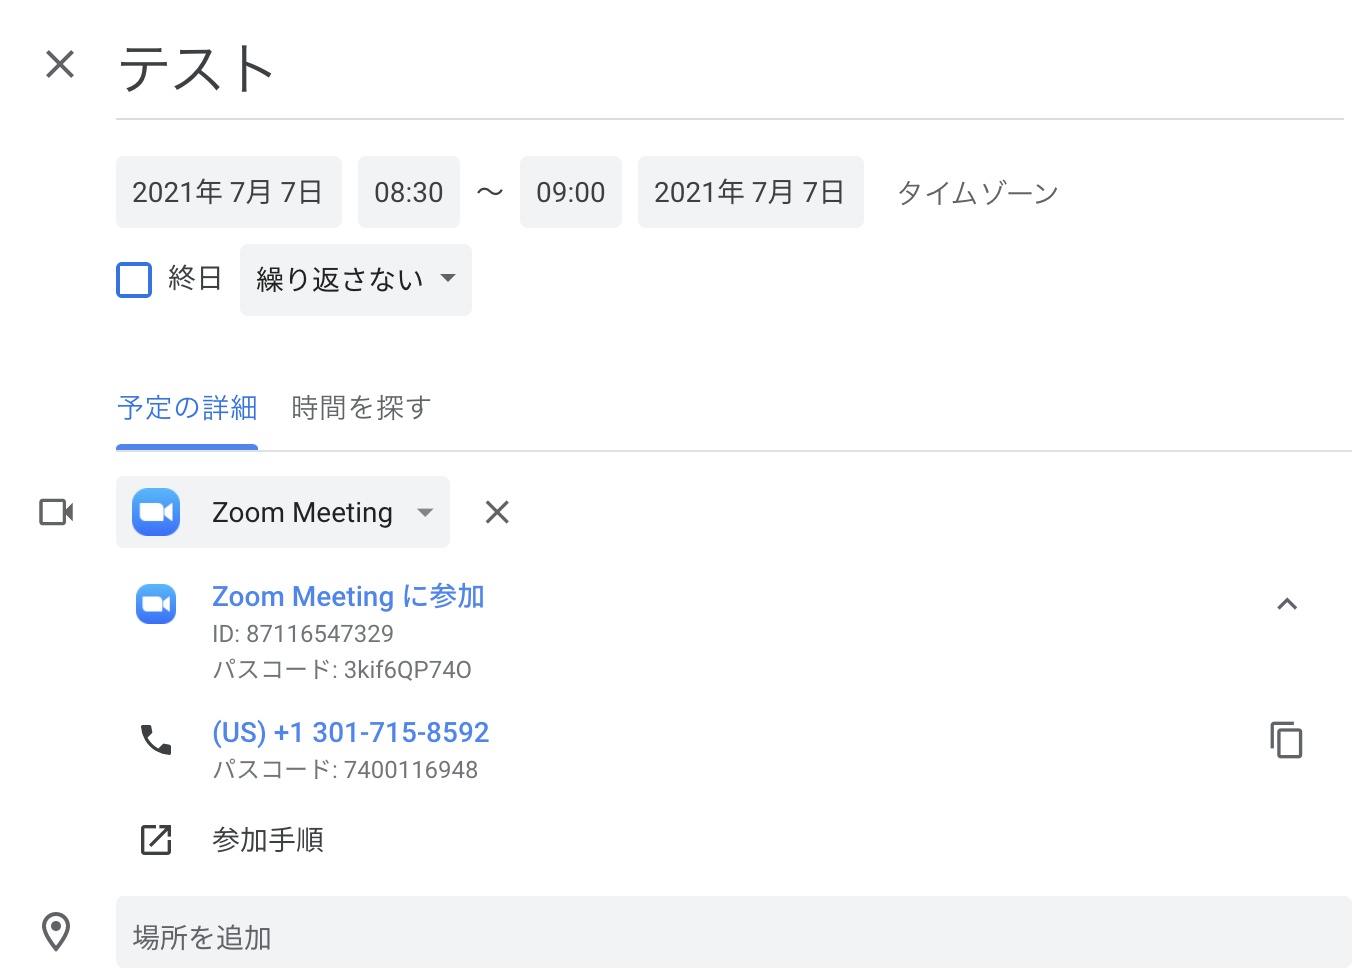
Task: Select the end time 09:00
Action: (570, 192)
